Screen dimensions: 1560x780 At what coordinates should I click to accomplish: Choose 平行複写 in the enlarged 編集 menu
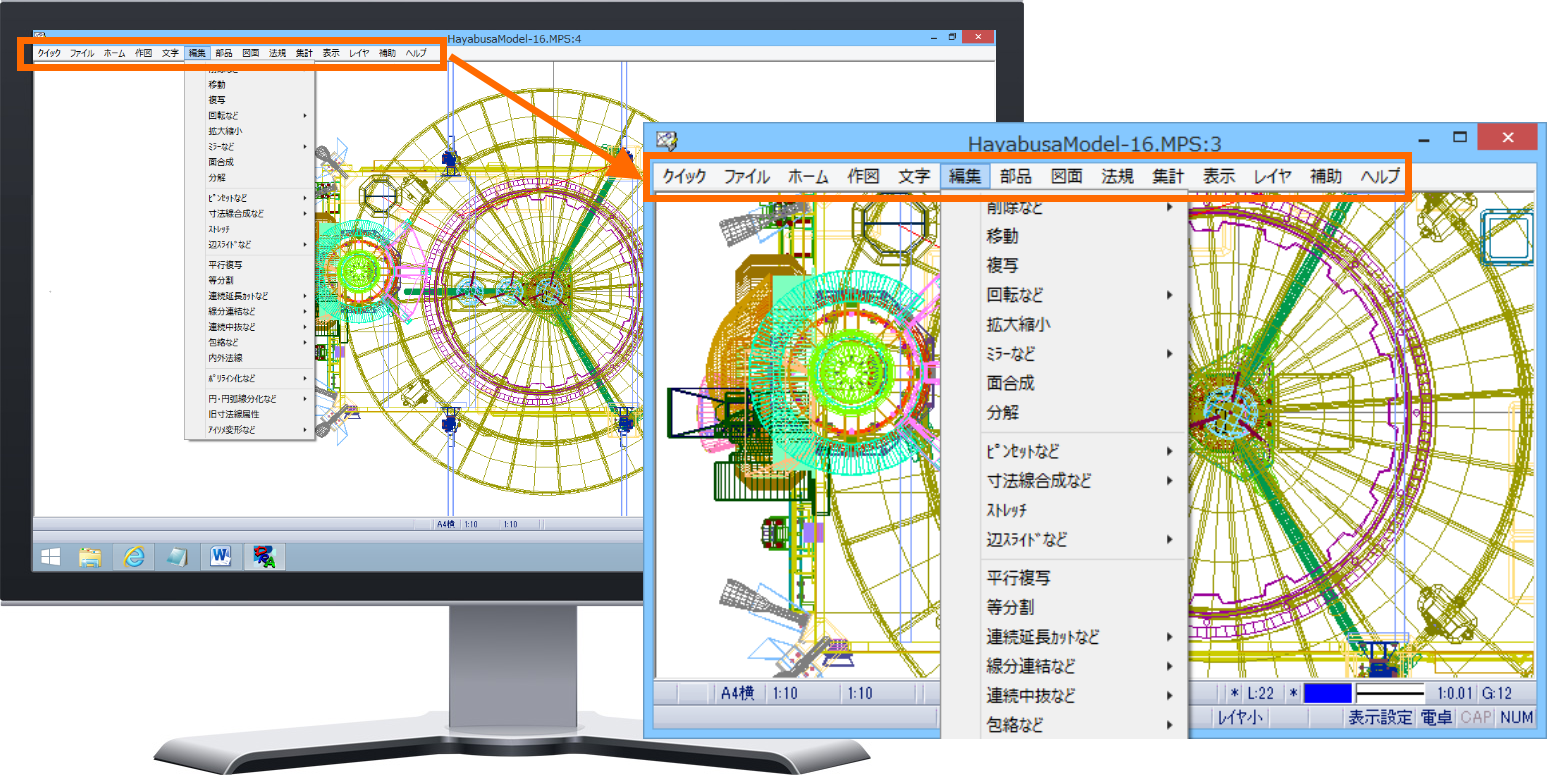(1018, 578)
